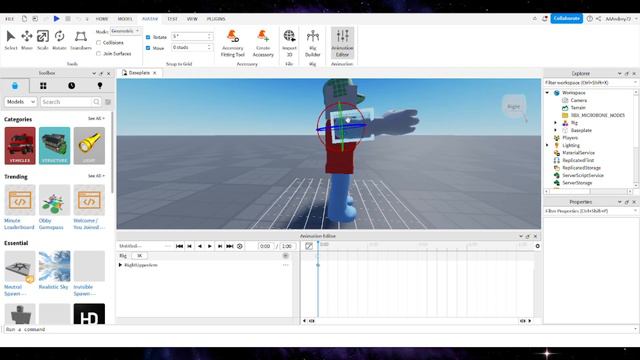
Task: Open the Mode Geometric dropdown
Action: (x=125, y=31)
